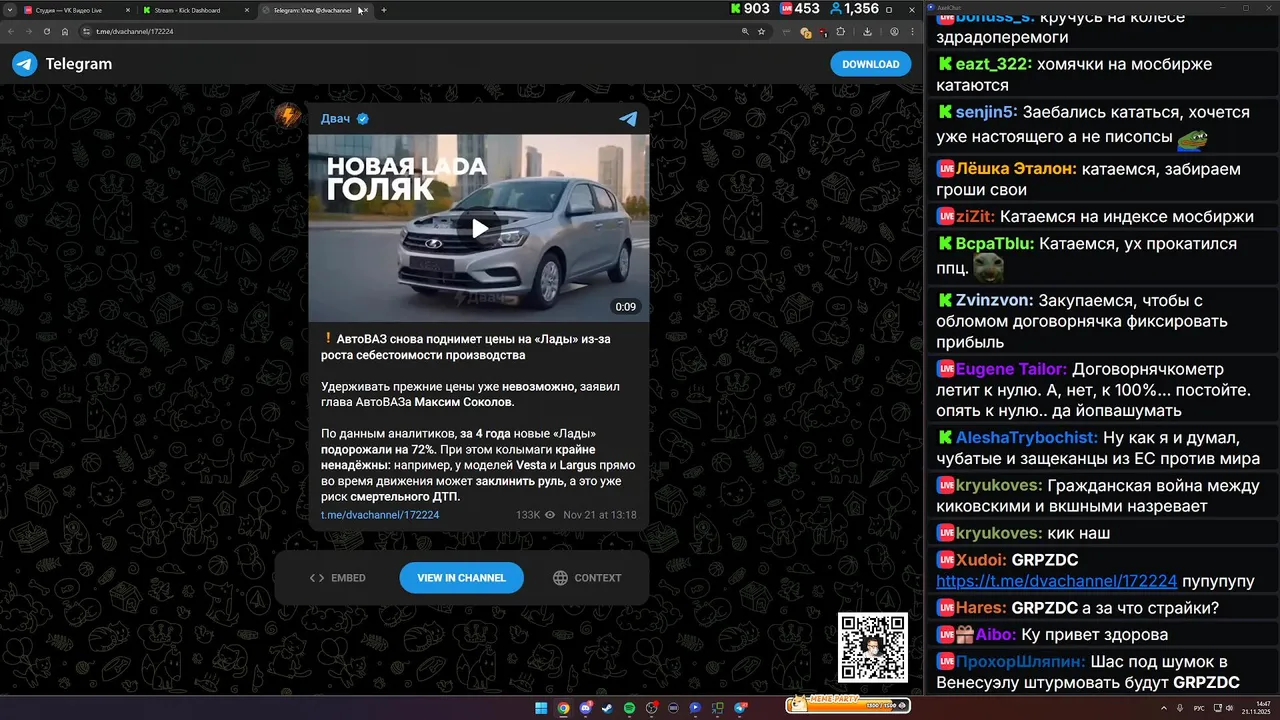Click the zoom magnifier icon in address bar
Screen dimensions: 1280x720
click(745, 31)
